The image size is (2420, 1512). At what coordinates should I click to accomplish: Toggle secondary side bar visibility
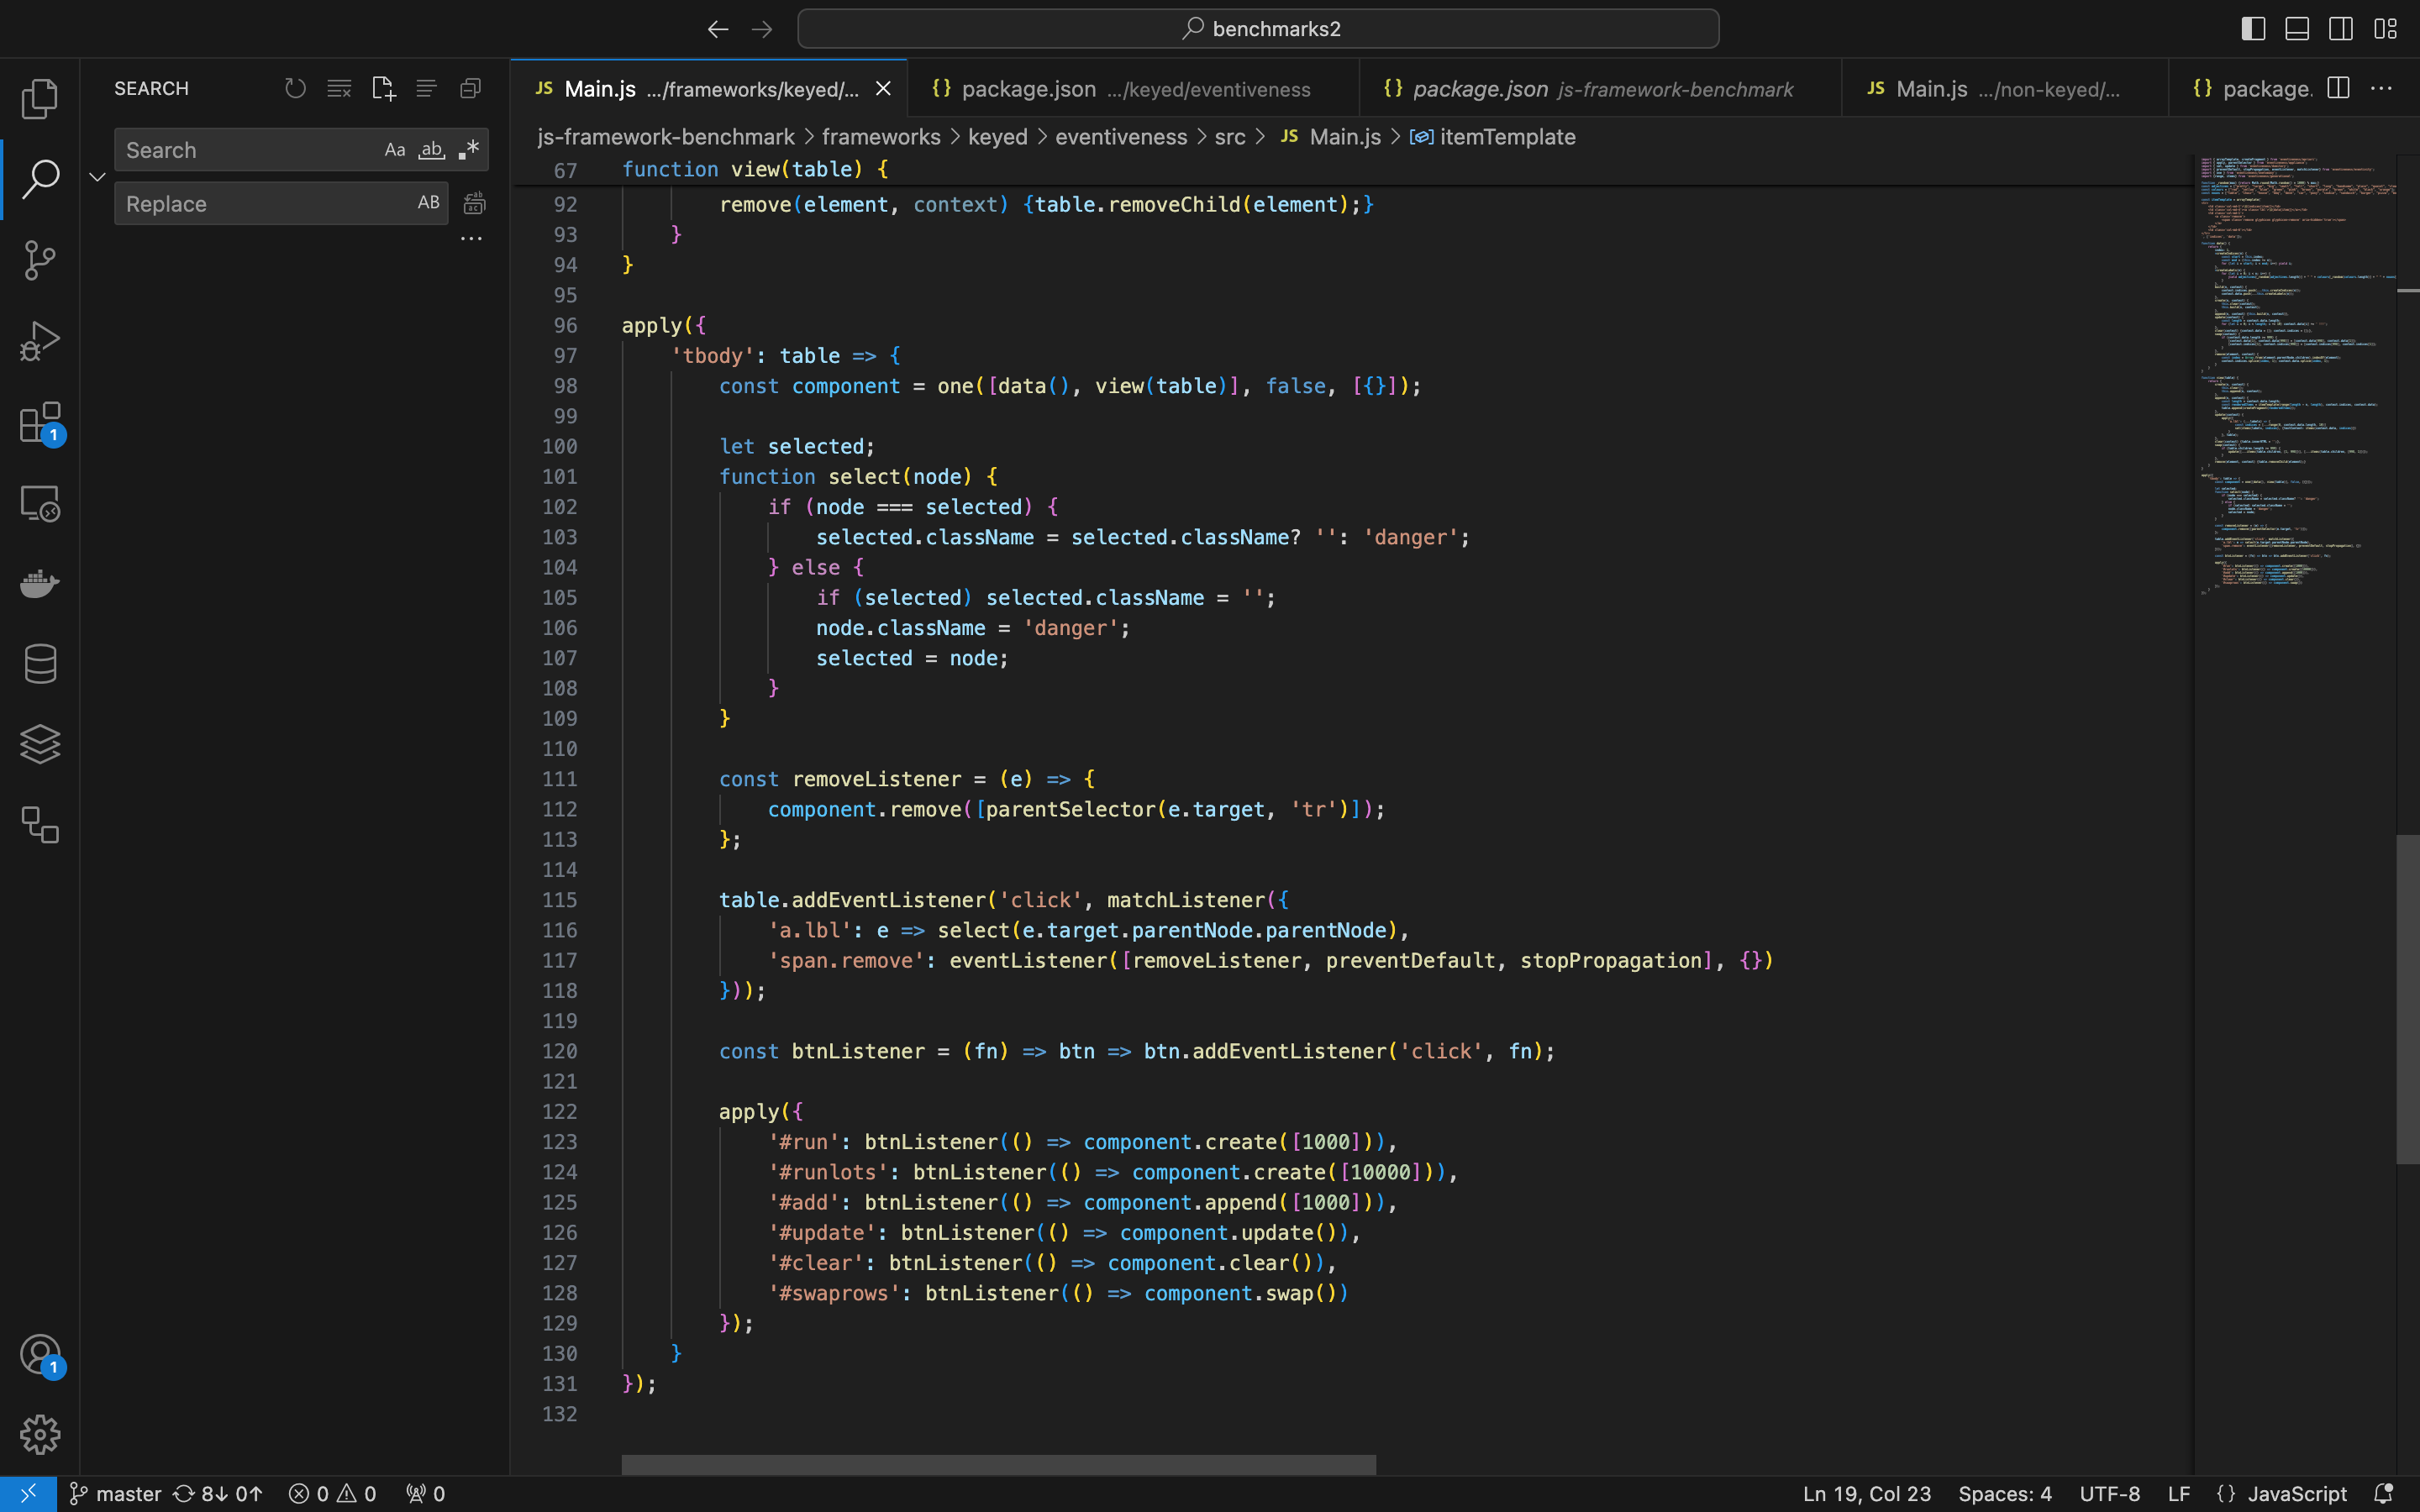point(2341,29)
